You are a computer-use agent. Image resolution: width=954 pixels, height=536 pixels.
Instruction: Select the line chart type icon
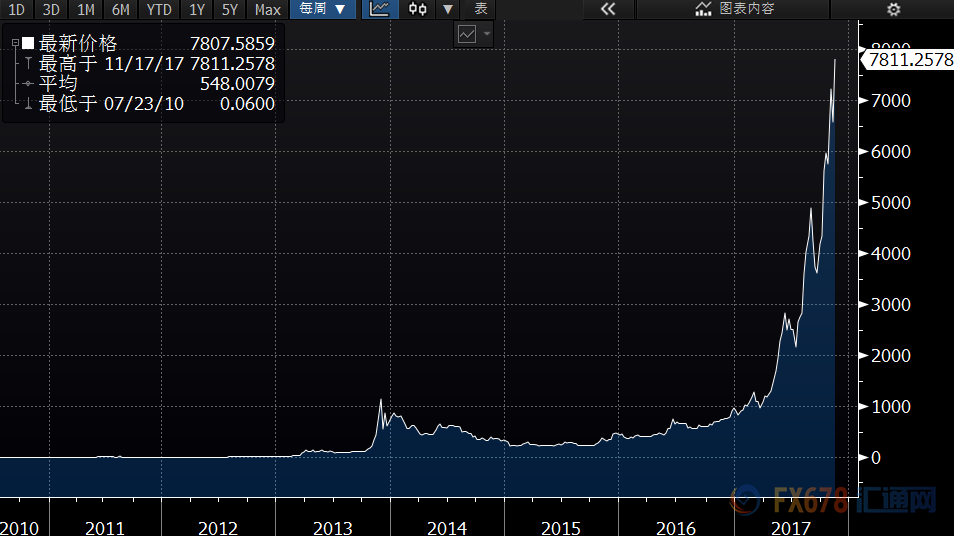click(x=379, y=9)
